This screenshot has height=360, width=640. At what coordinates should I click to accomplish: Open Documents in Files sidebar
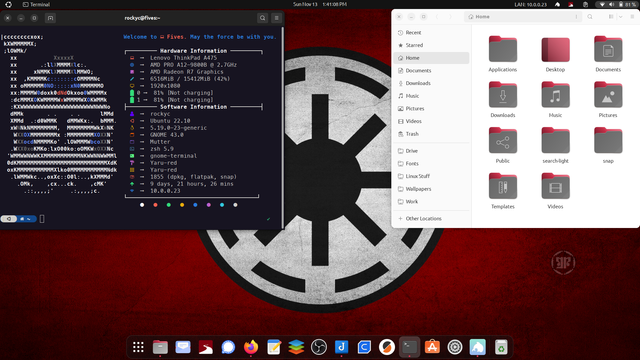click(x=431, y=71)
